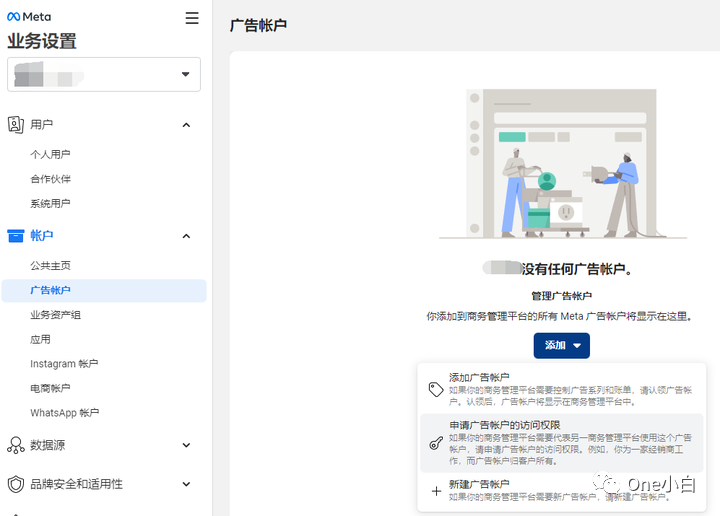Viewport: 720px width, 516px height.
Task: Click the 帐户 section box icon
Action: 16,236
